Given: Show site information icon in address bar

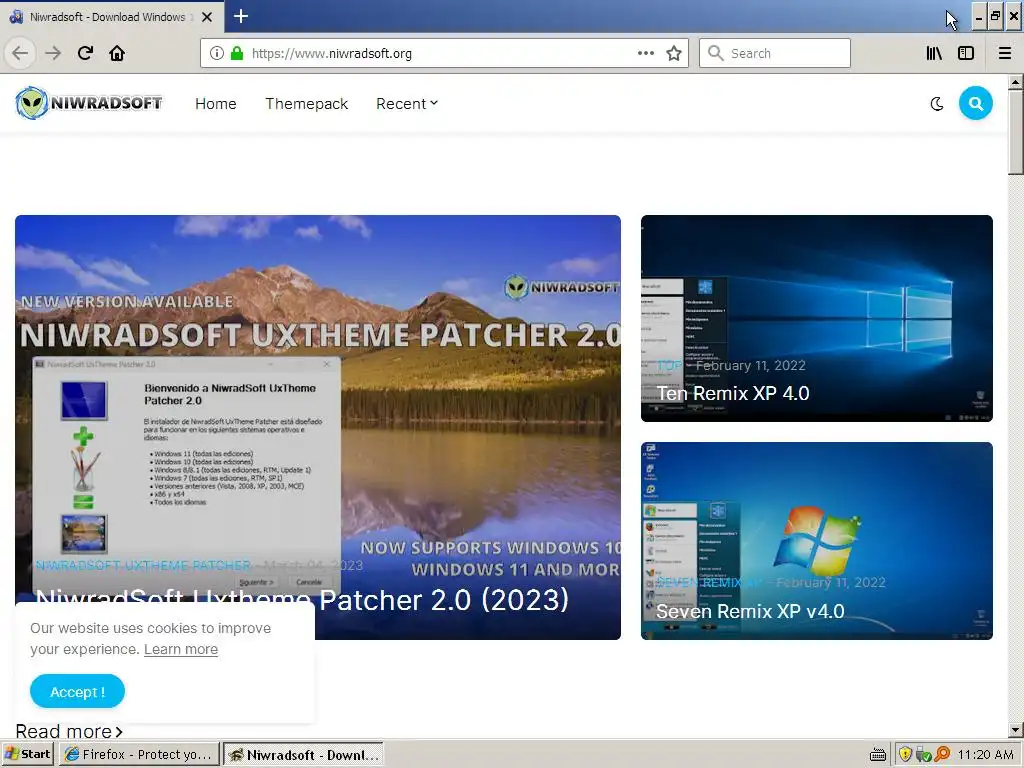Looking at the screenshot, I should [217, 53].
